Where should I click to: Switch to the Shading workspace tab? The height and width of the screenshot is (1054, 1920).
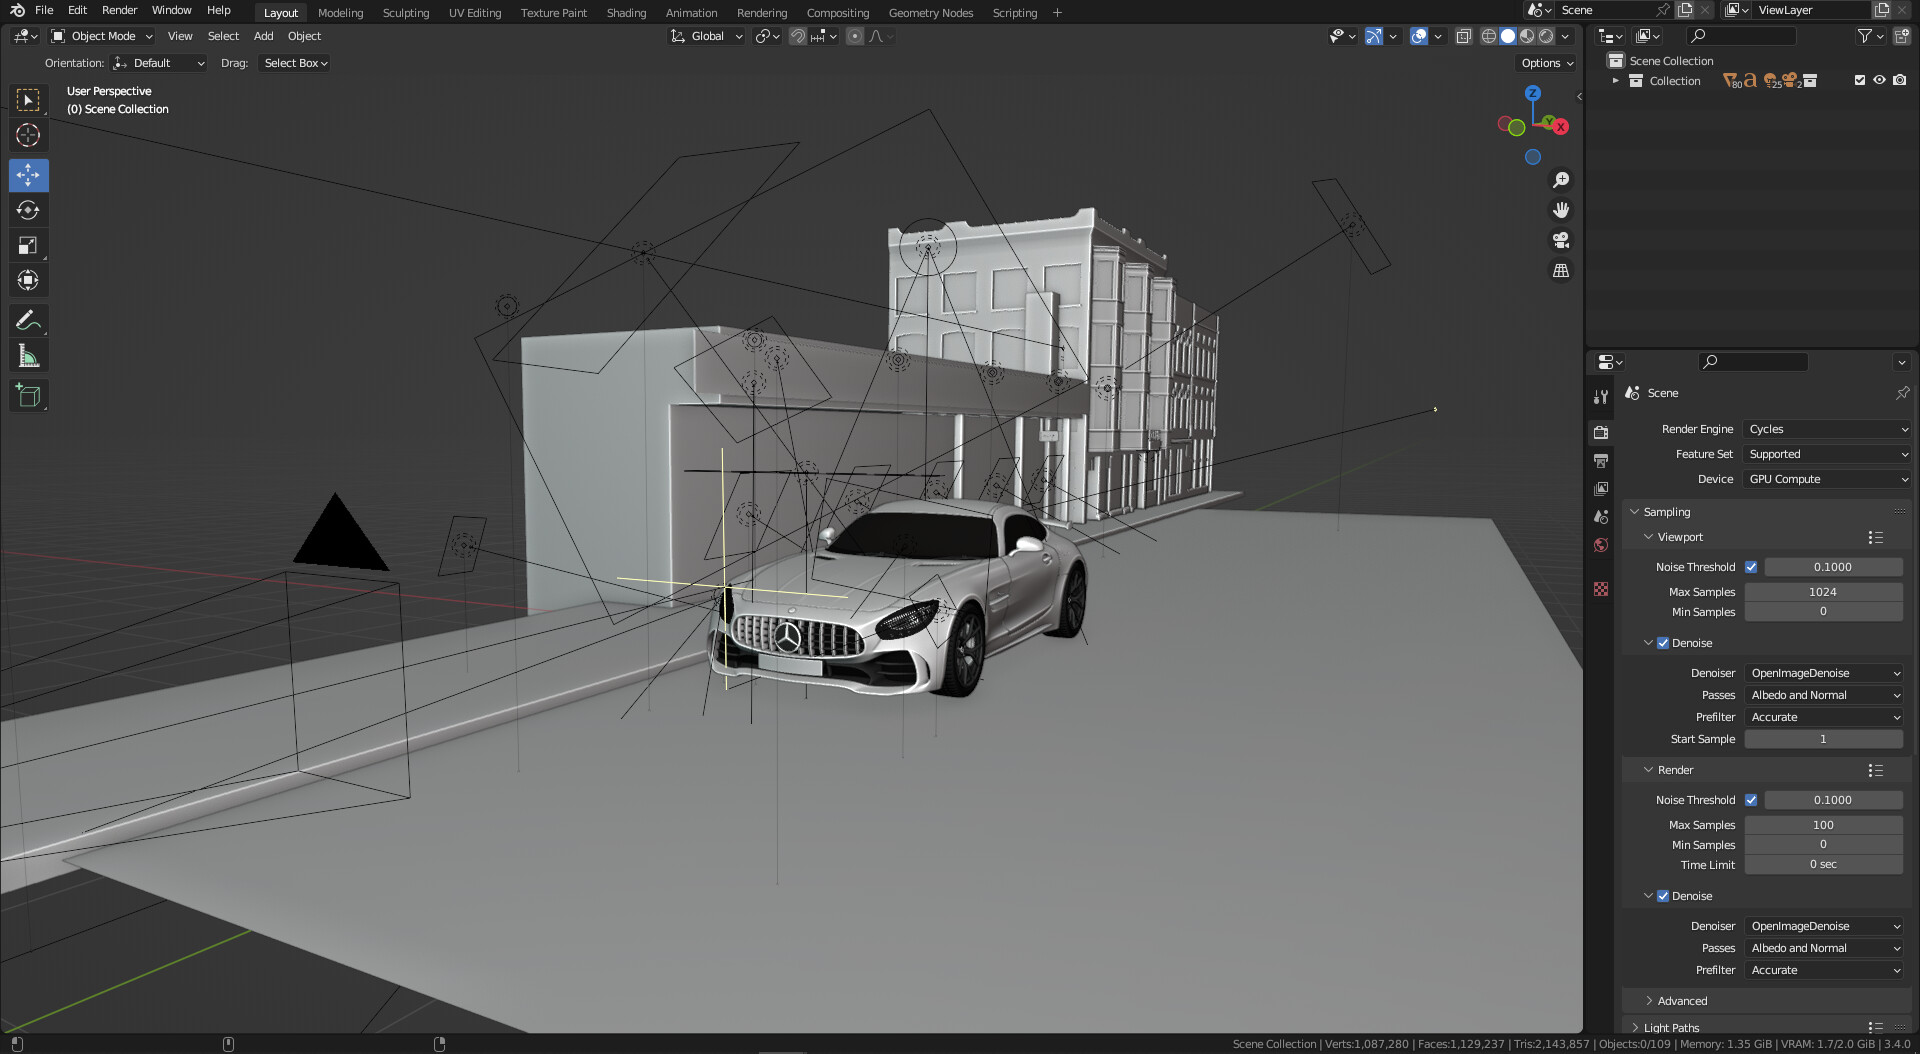point(626,13)
